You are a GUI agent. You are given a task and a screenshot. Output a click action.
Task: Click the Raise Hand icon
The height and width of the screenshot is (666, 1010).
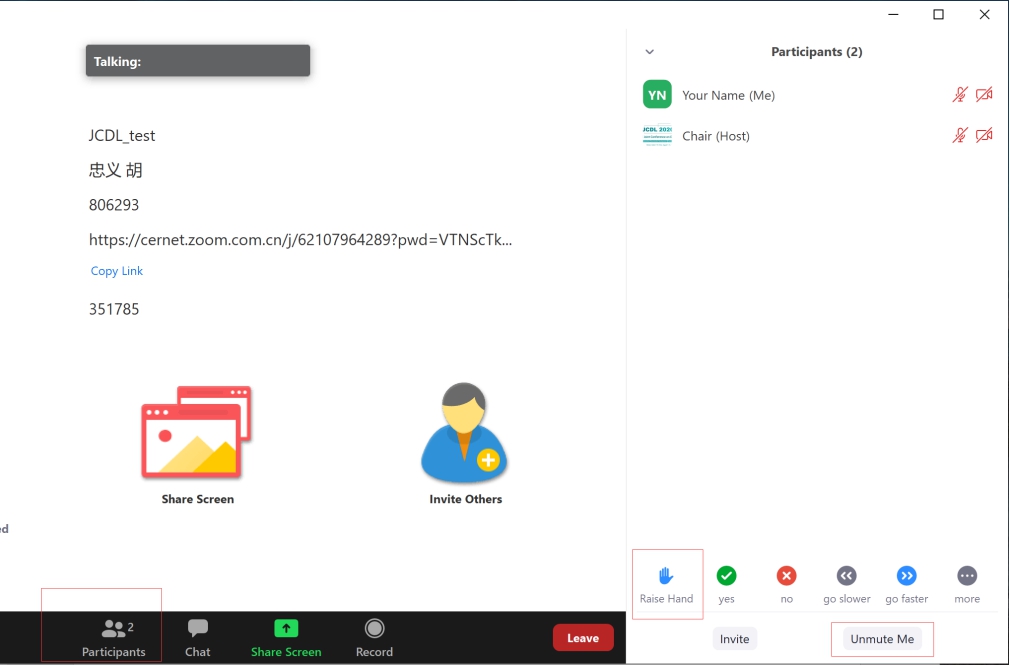click(666, 576)
